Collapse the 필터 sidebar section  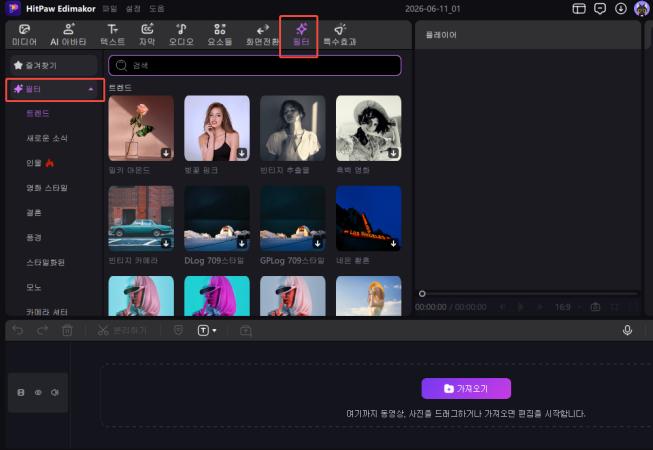[91, 89]
